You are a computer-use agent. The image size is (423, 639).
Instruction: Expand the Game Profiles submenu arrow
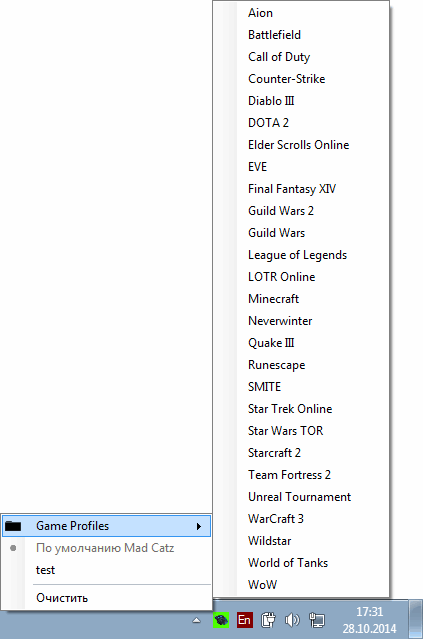point(199,526)
